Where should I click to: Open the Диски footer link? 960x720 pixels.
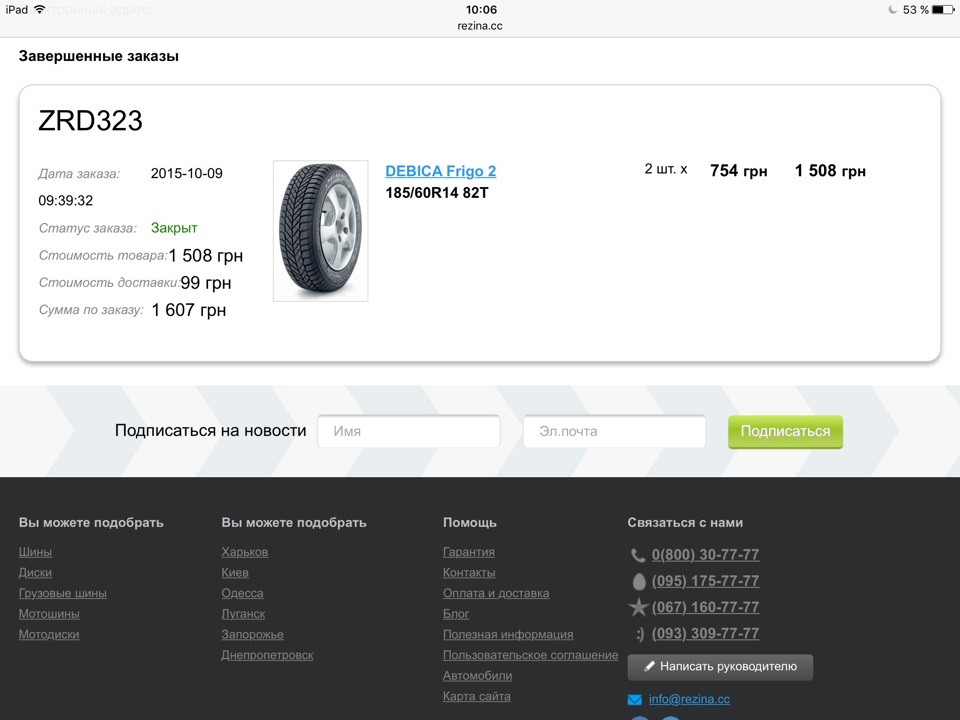[x=35, y=572]
